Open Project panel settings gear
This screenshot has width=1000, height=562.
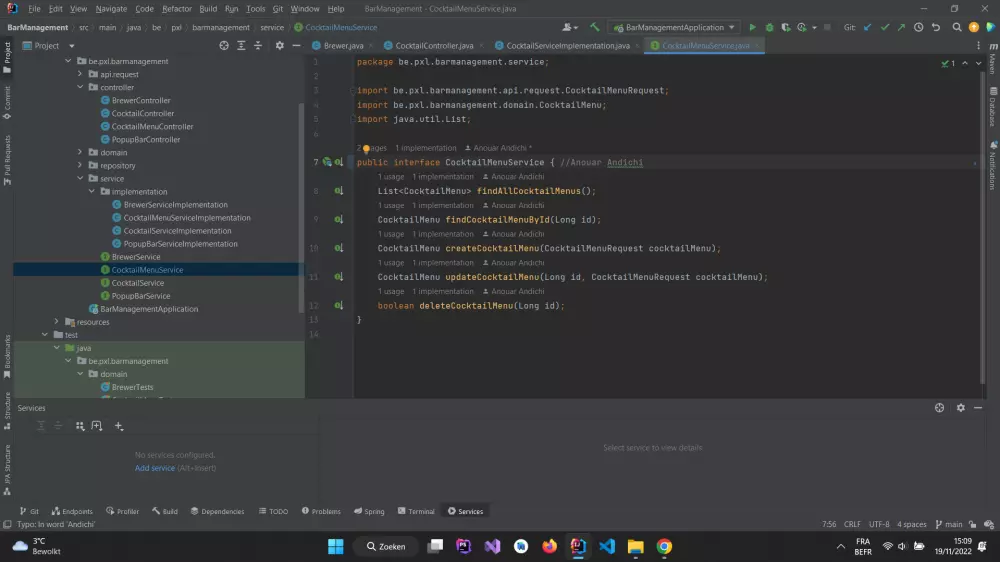(279, 46)
